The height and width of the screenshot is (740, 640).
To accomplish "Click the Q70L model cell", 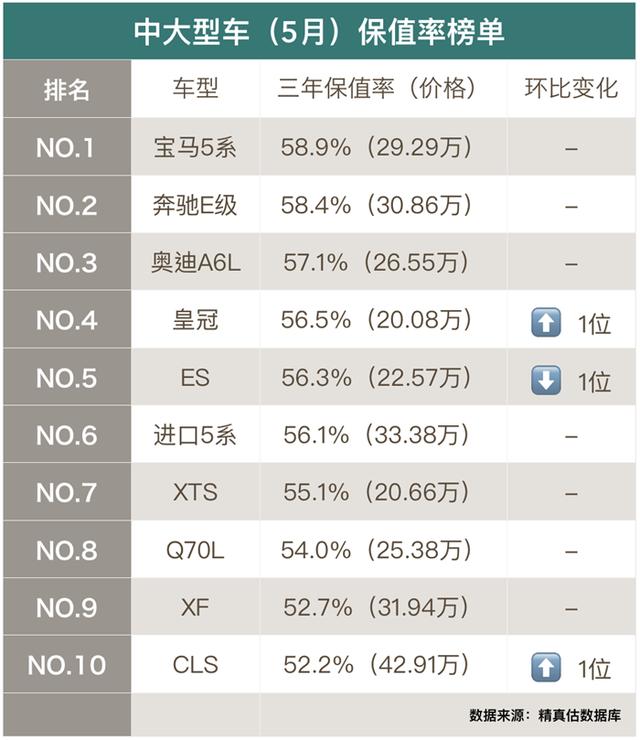I will click(195, 550).
